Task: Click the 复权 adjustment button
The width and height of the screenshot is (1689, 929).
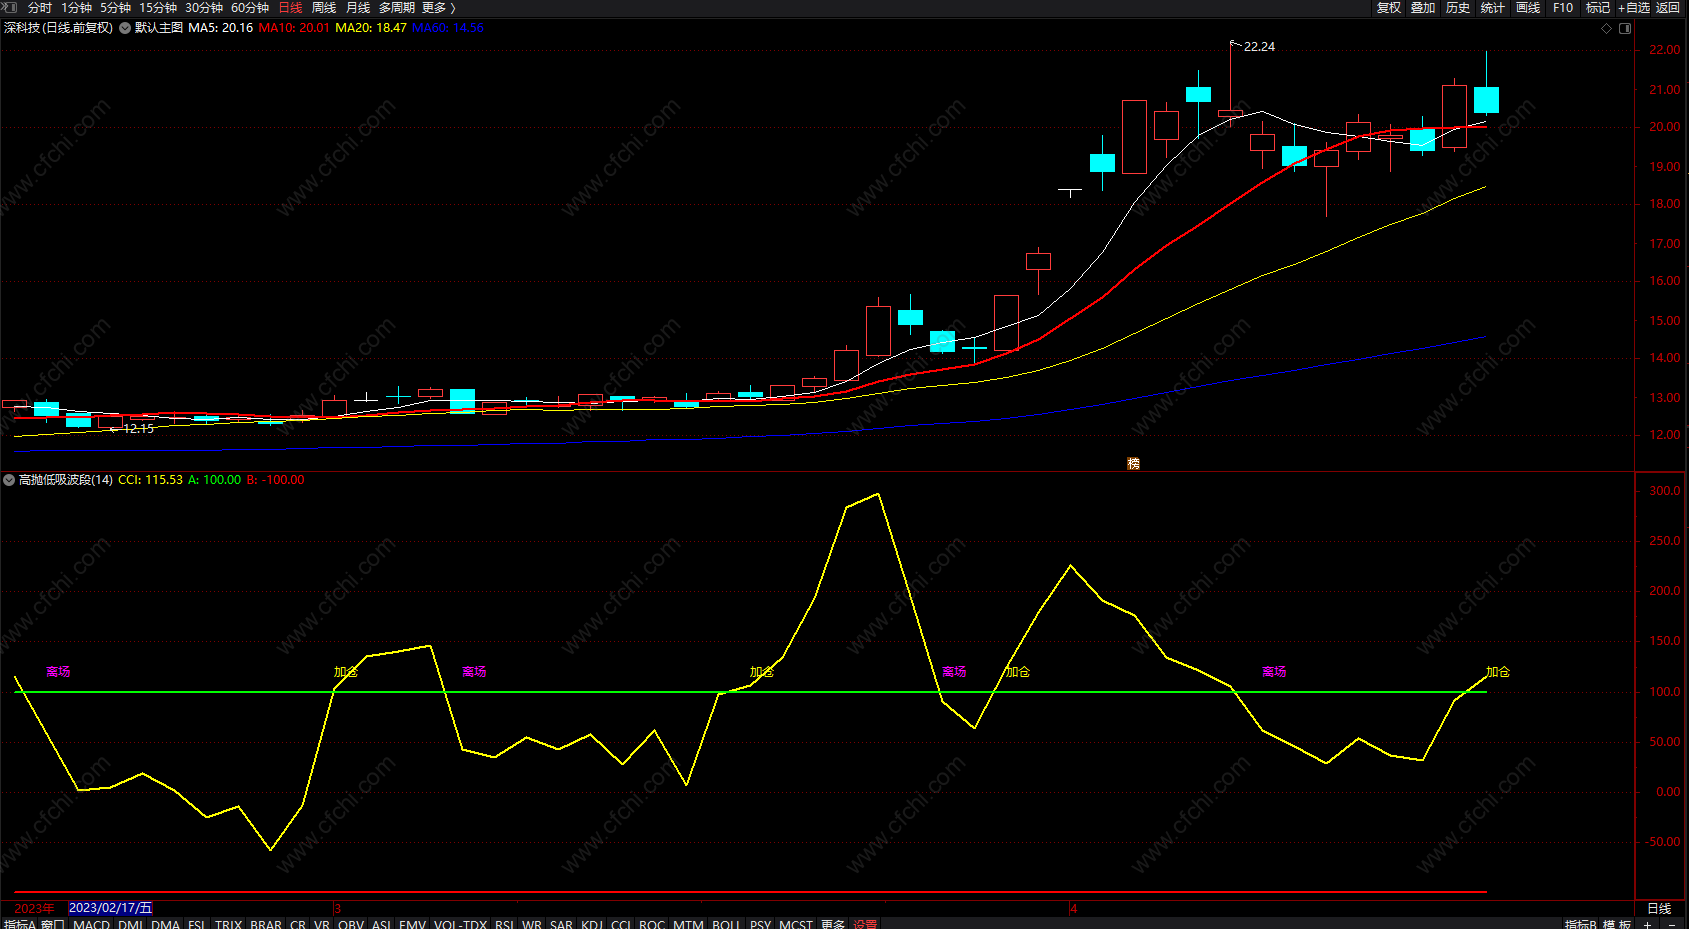Action: (x=1389, y=8)
